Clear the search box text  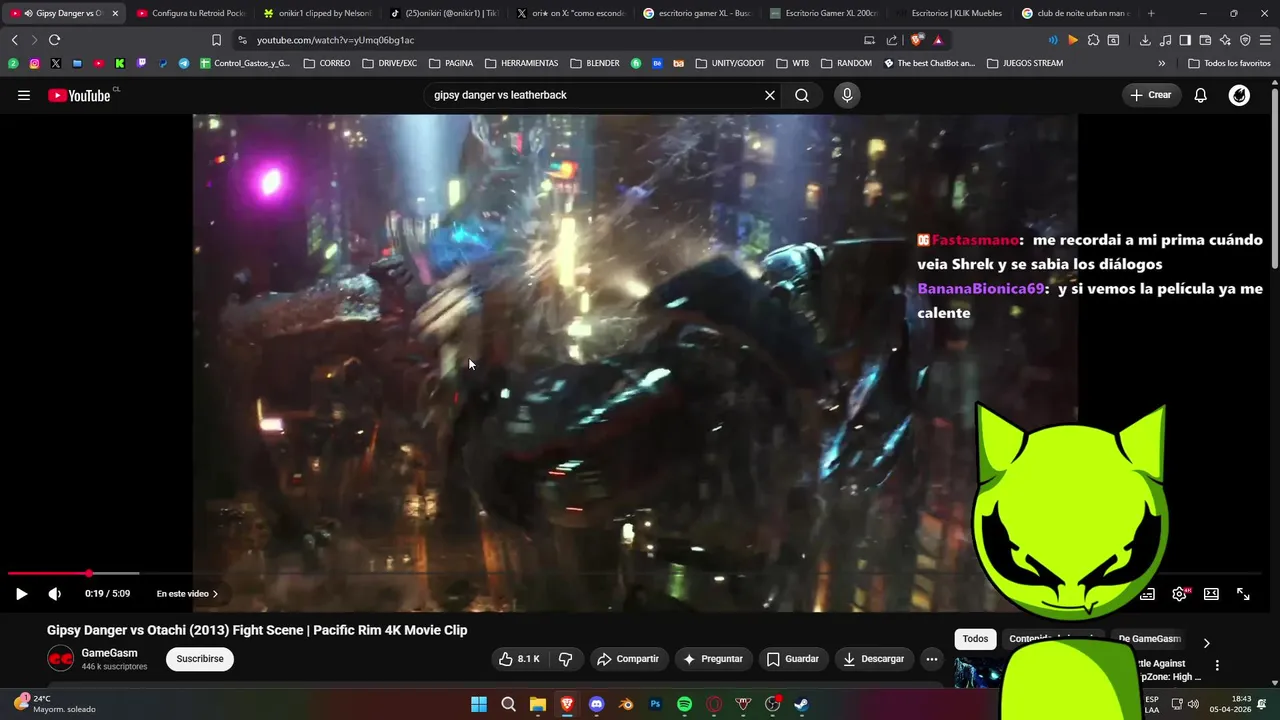coord(770,95)
